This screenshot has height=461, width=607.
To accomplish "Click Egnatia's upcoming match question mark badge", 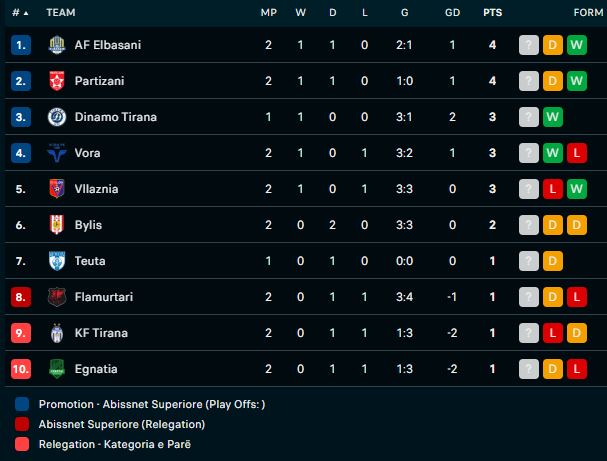I will [x=528, y=369].
